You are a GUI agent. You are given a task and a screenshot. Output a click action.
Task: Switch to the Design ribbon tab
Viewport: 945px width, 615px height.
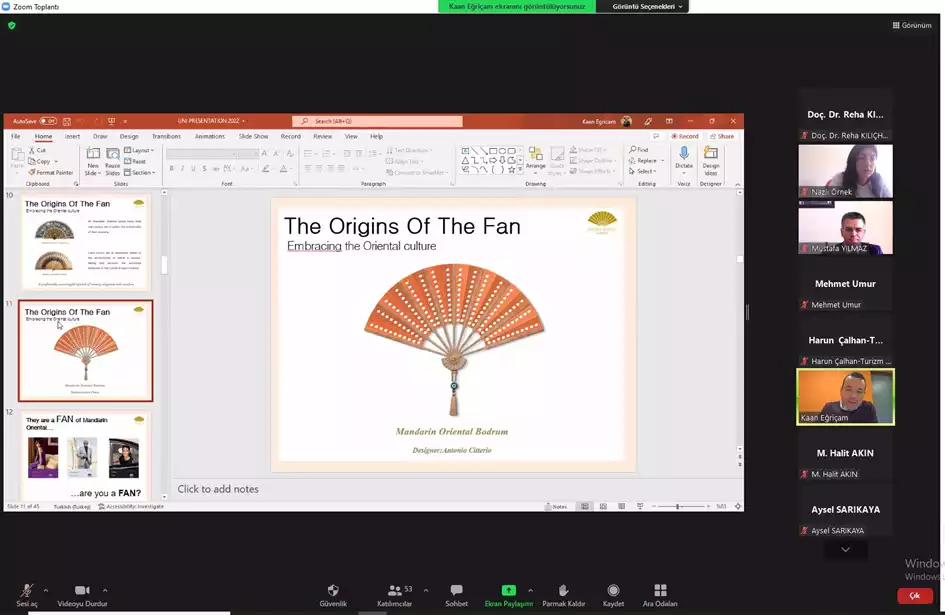pyautogui.click(x=129, y=136)
